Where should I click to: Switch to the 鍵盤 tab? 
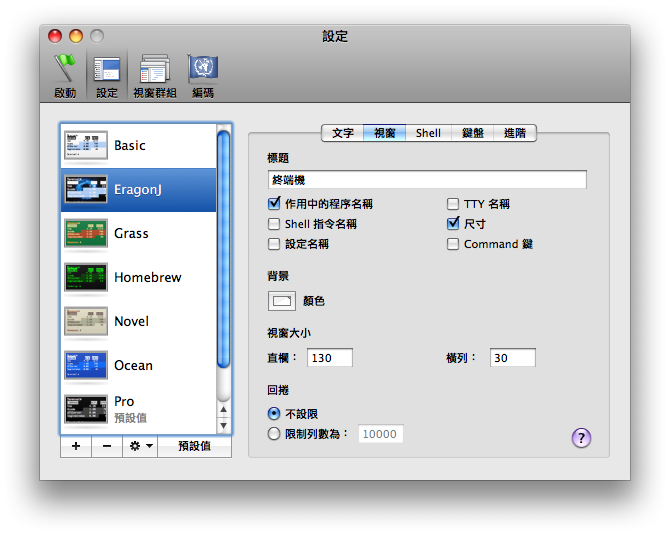point(472,133)
